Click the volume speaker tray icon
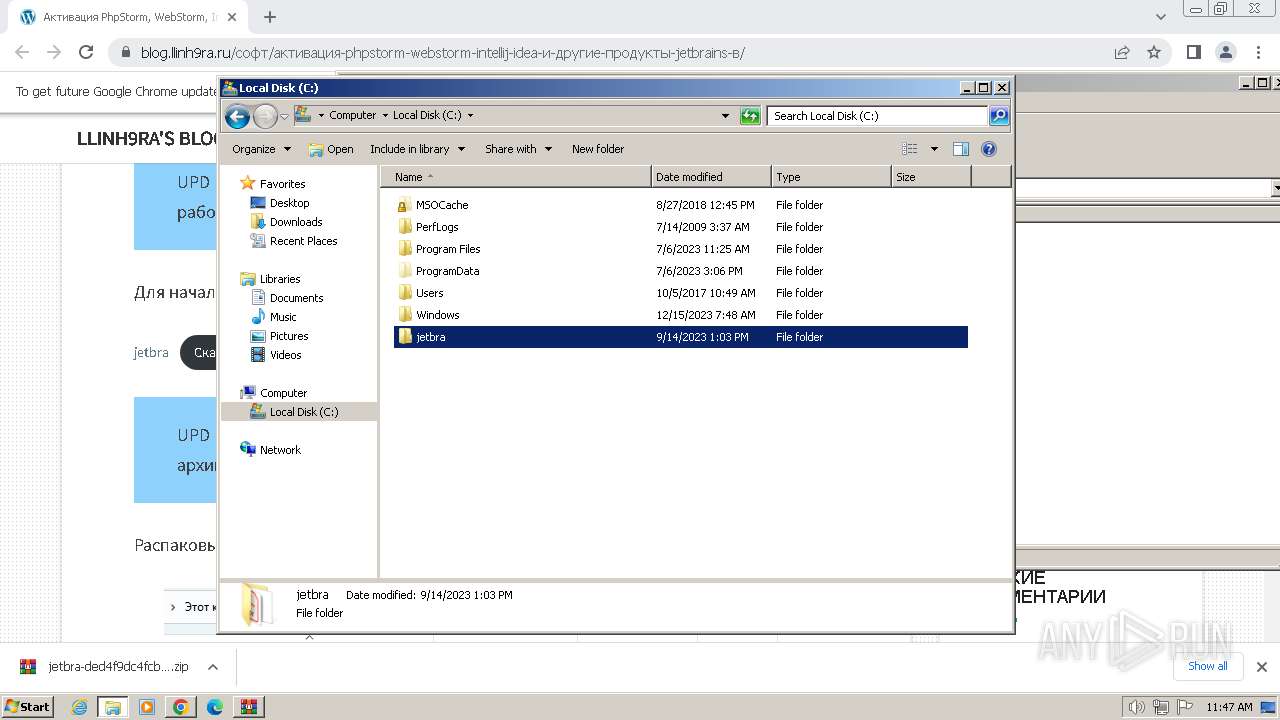1280x720 pixels. click(x=1137, y=707)
